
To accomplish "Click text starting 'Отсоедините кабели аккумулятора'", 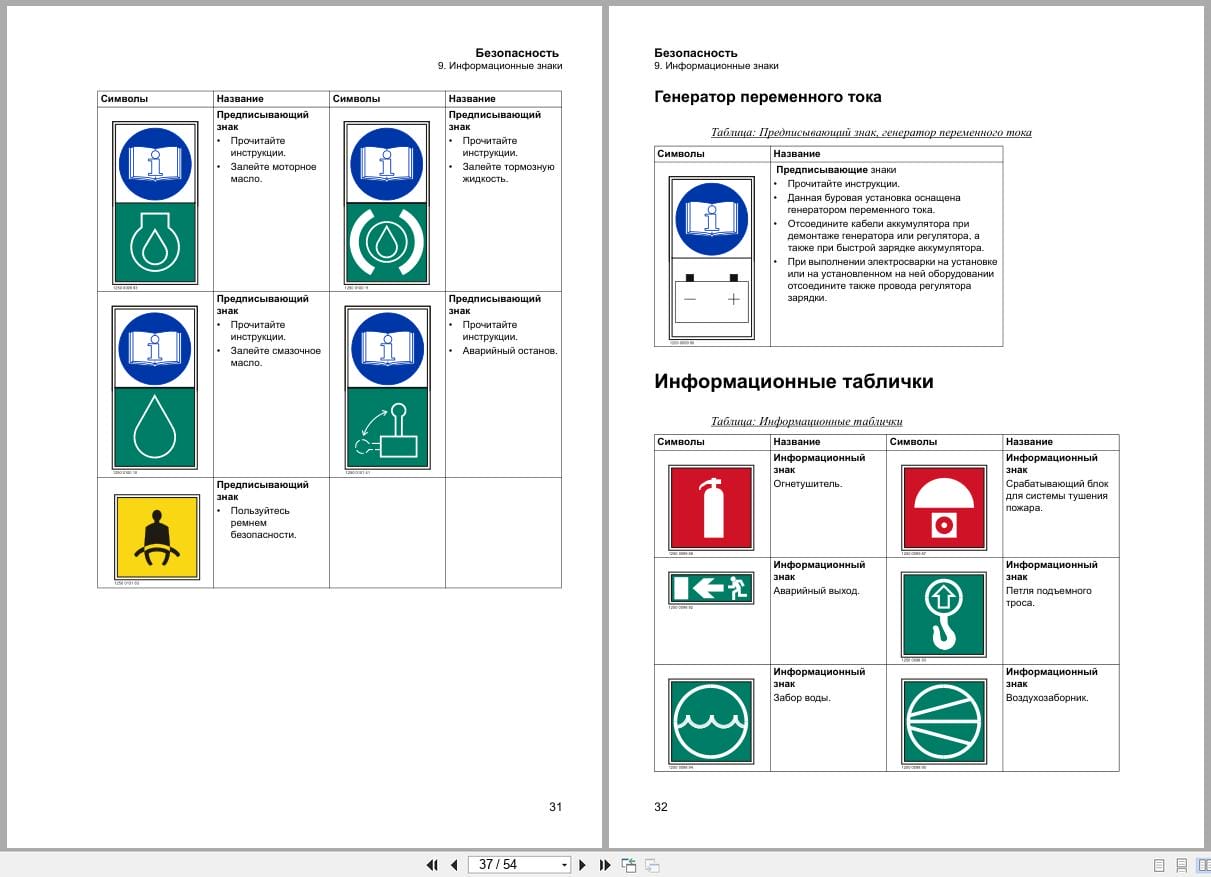I will click(886, 236).
